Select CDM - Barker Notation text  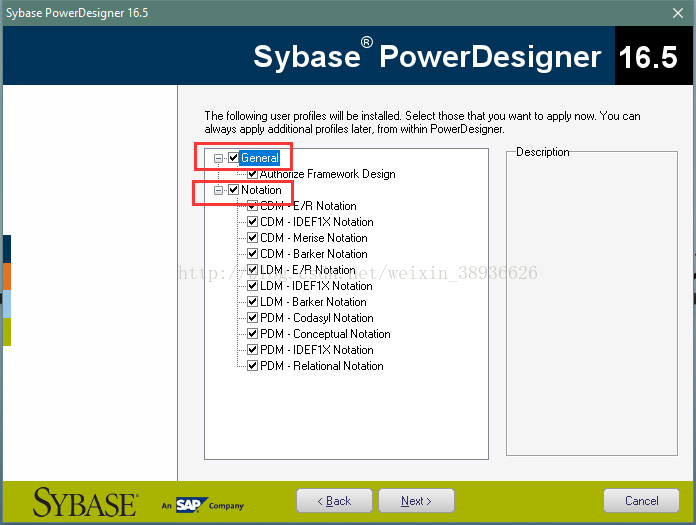coord(314,253)
